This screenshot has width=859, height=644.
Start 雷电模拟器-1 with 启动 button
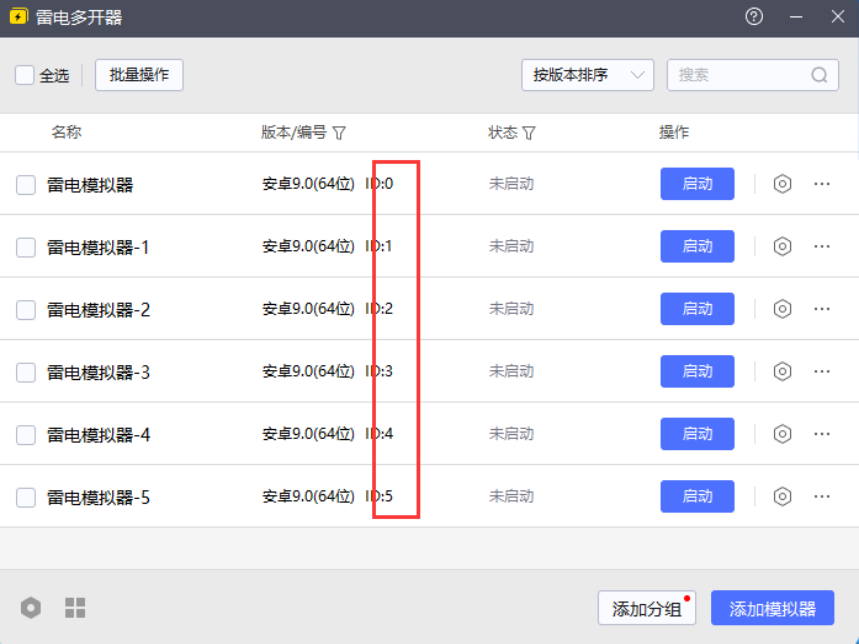coord(697,246)
